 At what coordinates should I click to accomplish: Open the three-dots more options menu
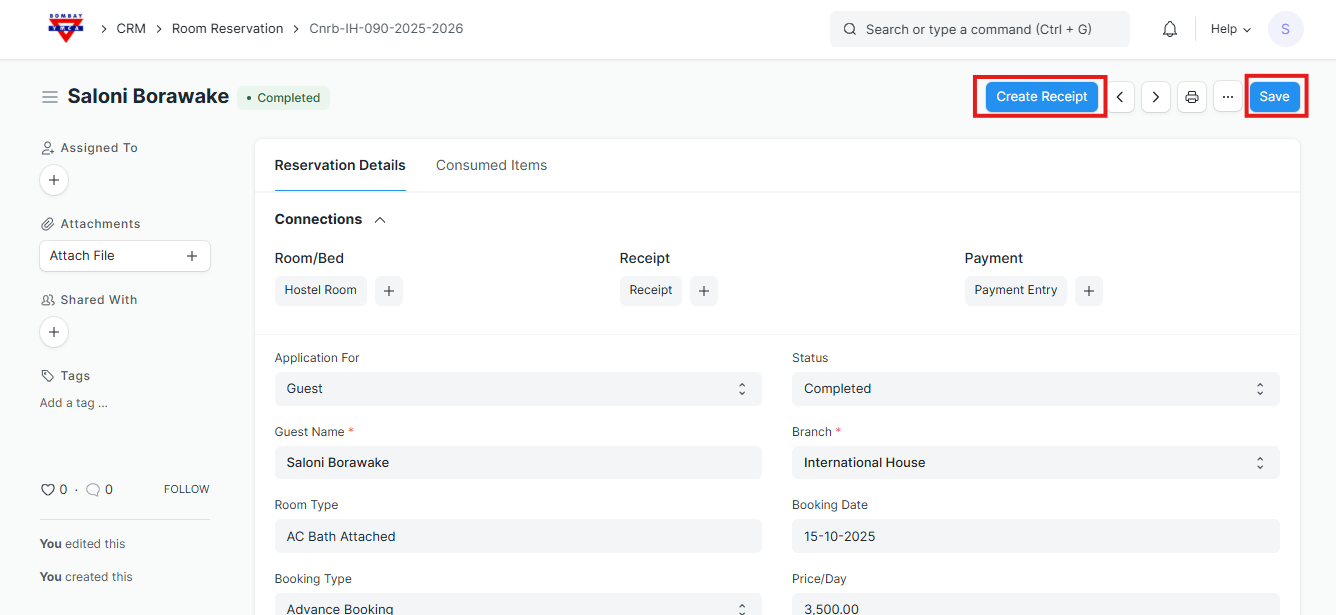pyautogui.click(x=1227, y=97)
